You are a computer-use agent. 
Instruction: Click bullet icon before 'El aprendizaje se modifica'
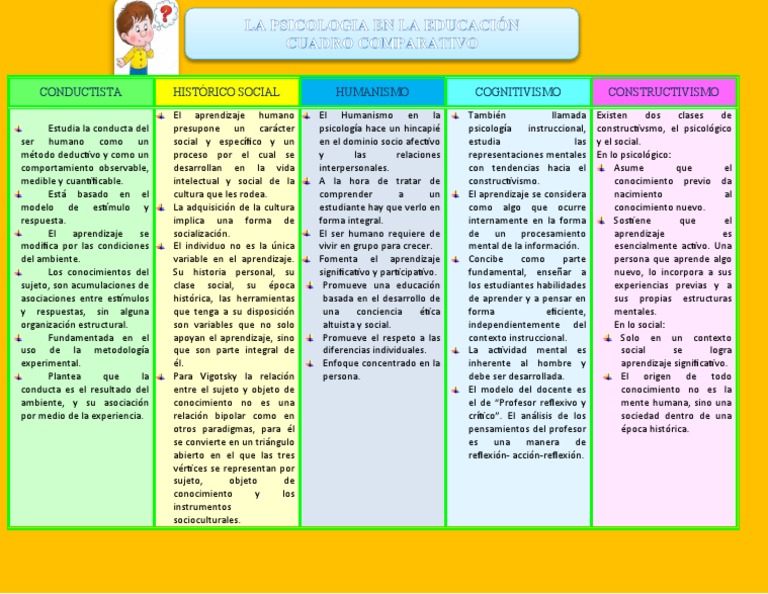pos(19,234)
